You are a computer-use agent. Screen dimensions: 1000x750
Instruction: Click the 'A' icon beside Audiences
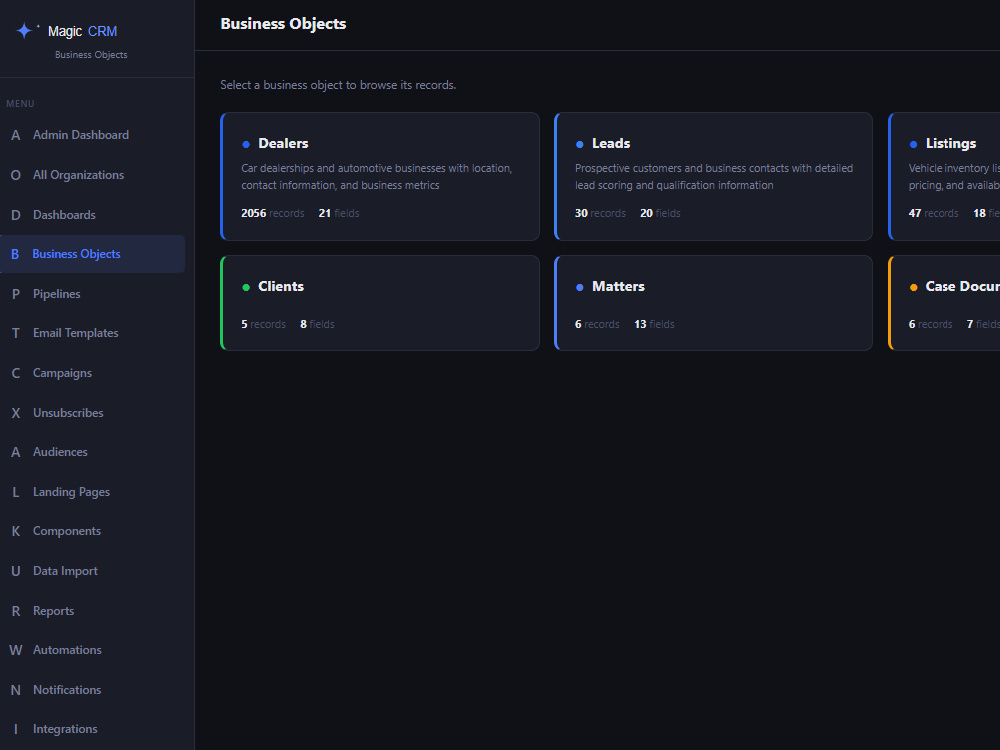tap(16, 452)
